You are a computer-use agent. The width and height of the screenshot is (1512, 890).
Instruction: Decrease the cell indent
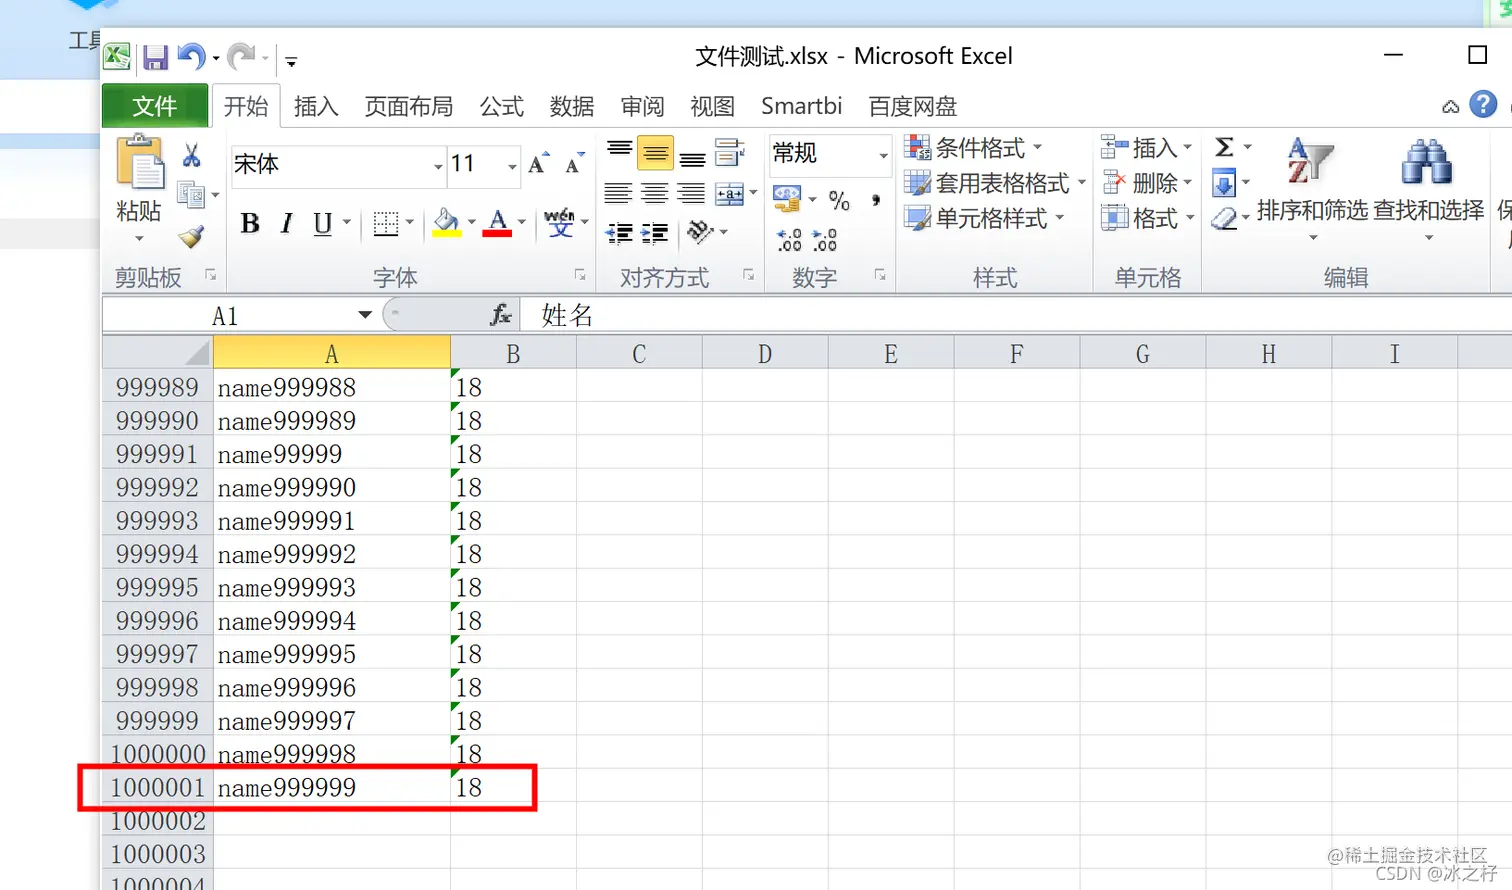(x=619, y=233)
